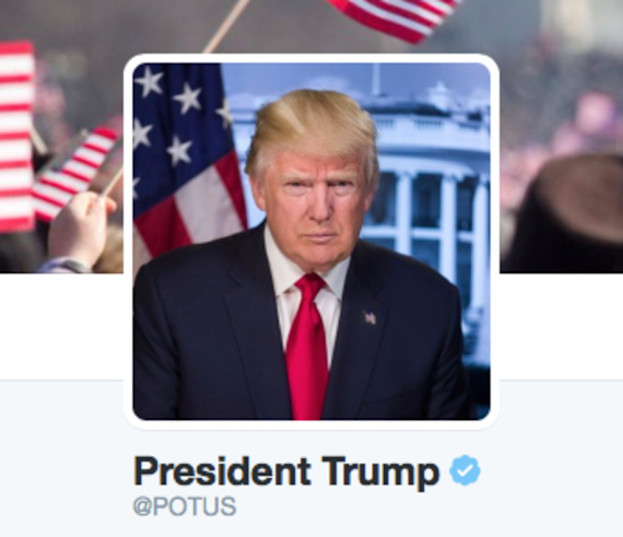Click the large striped flag at banner edge
The width and height of the screenshot is (623, 537).
[17, 136]
